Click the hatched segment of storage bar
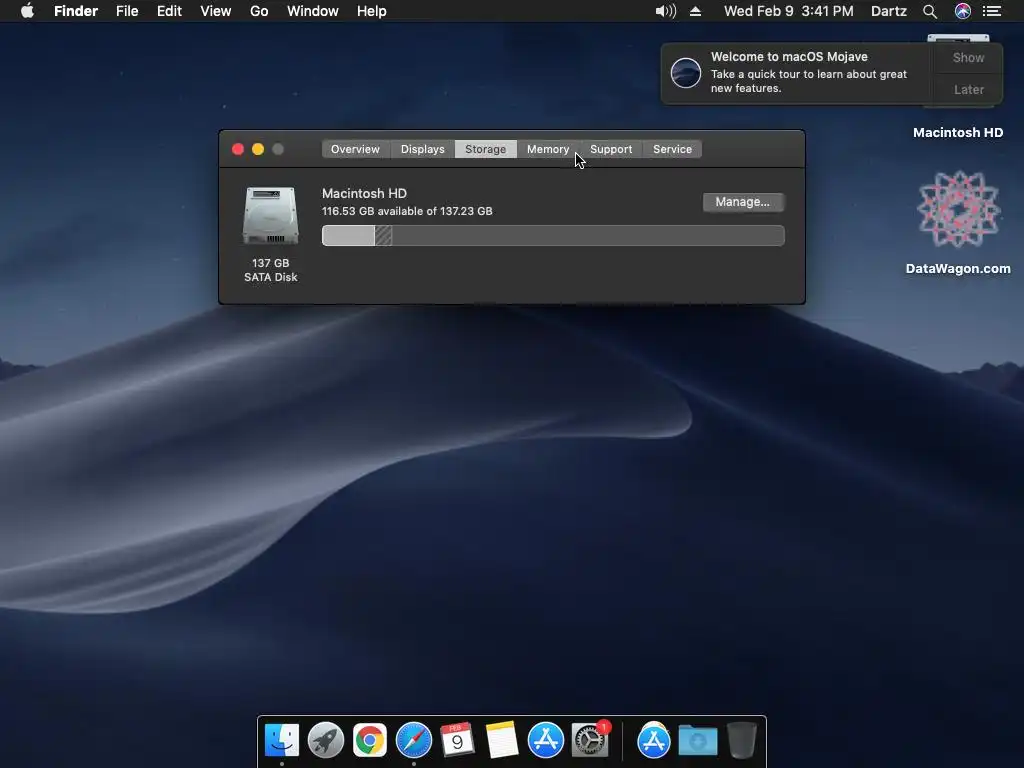This screenshot has width=1024, height=768. [383, 236]
